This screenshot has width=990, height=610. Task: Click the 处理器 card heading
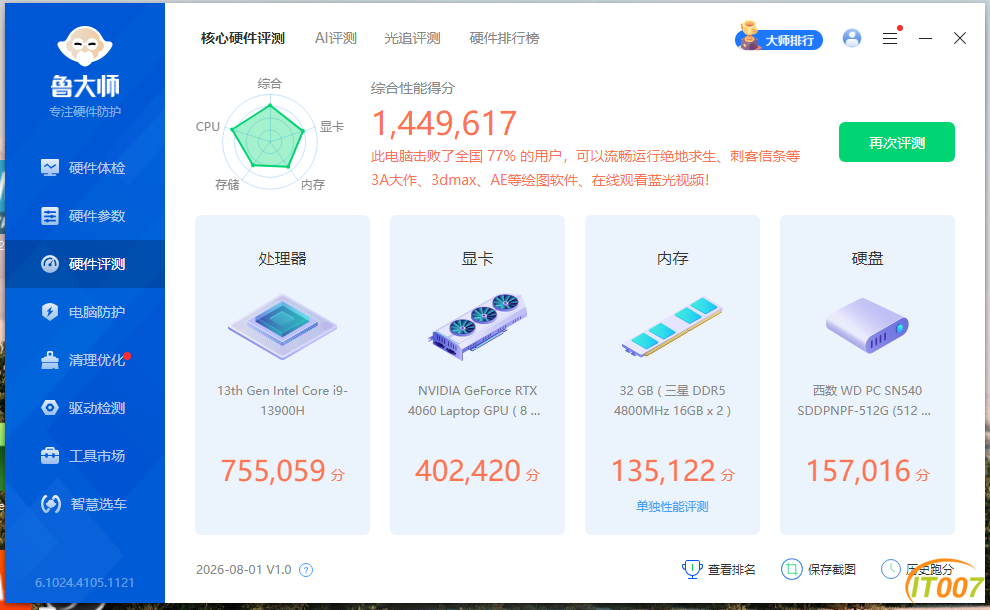282,258
